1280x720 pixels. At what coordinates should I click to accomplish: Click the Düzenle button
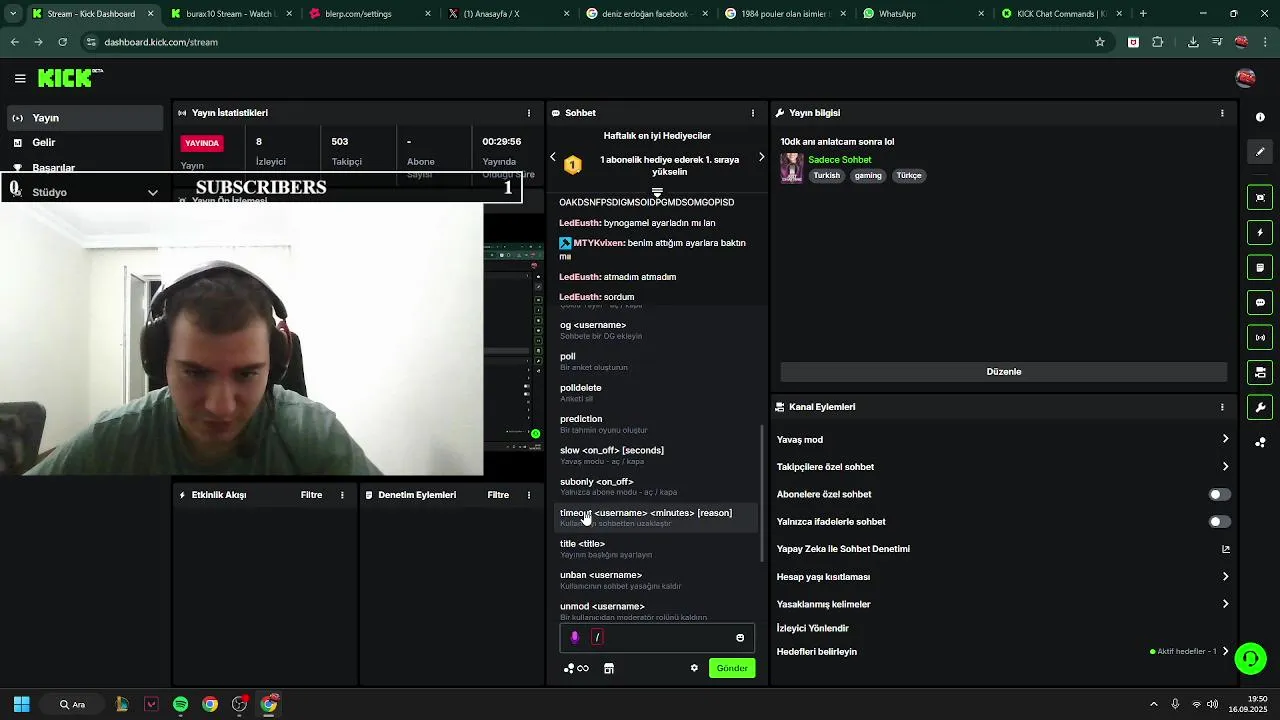pyautogui.click(x=1003, y=372)
